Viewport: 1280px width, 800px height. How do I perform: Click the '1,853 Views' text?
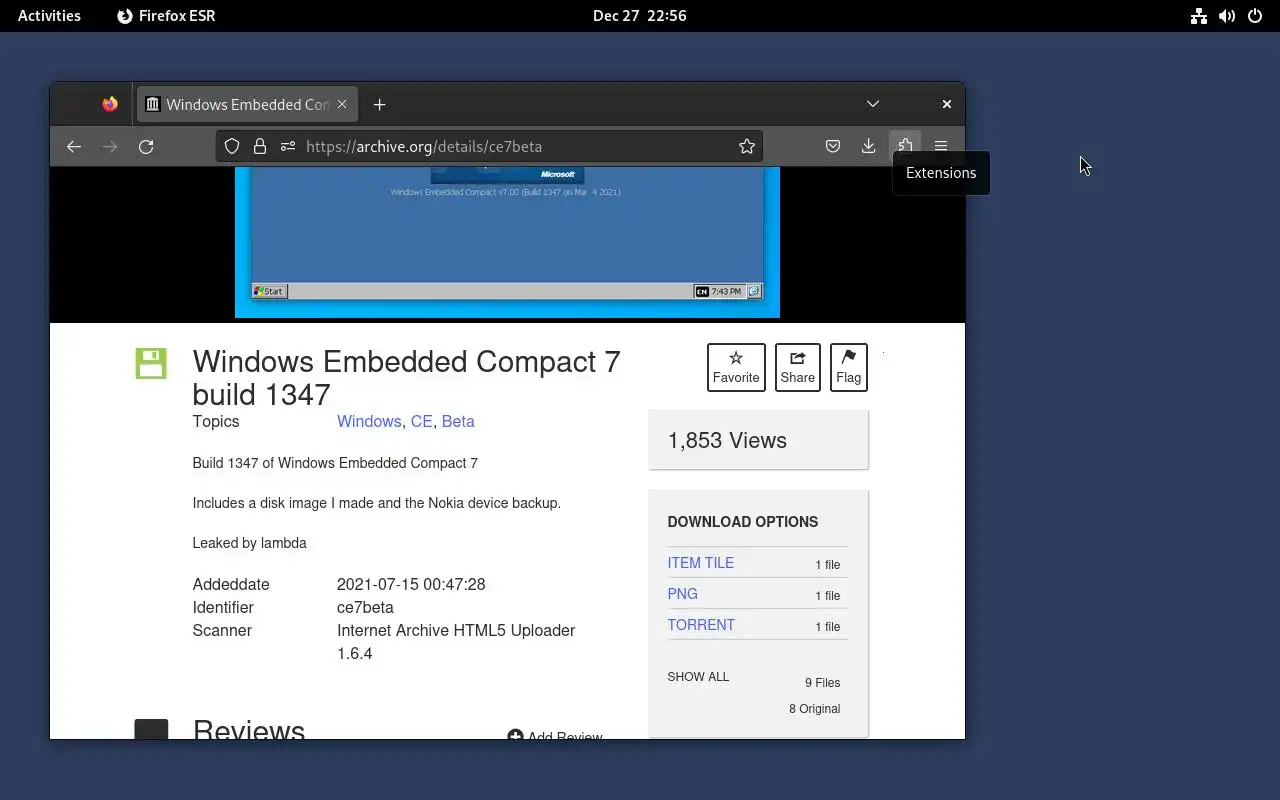tap(727, 440)
